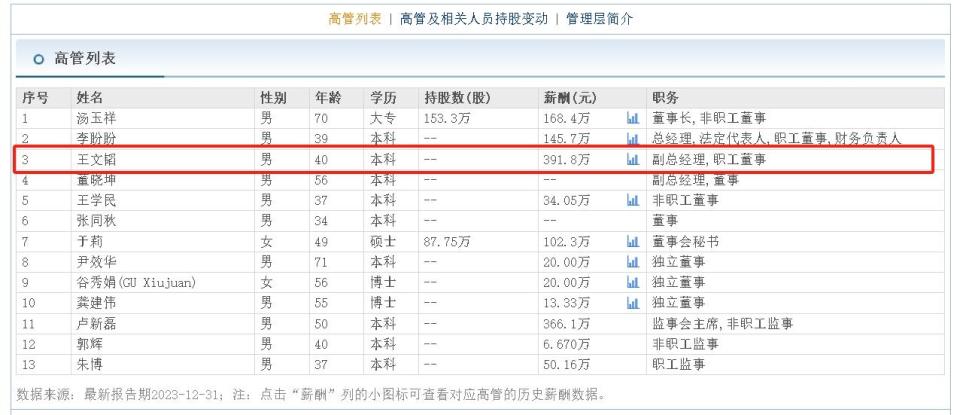Viewport: 960px width, 415px height.
Task: Open salary history chart icon for 尹效华
Action: click(632, 262)
